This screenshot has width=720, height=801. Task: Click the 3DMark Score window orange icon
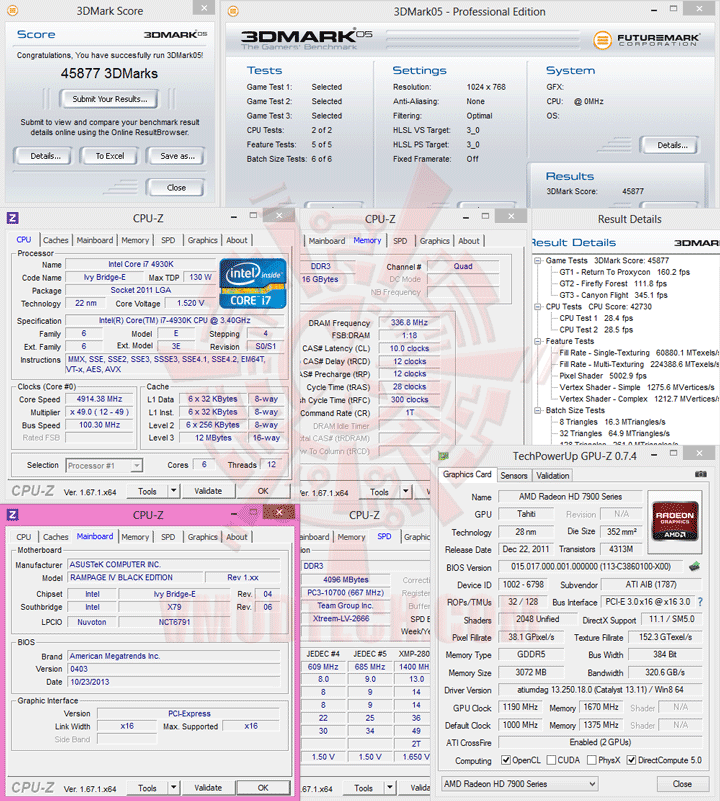(12, 10)
